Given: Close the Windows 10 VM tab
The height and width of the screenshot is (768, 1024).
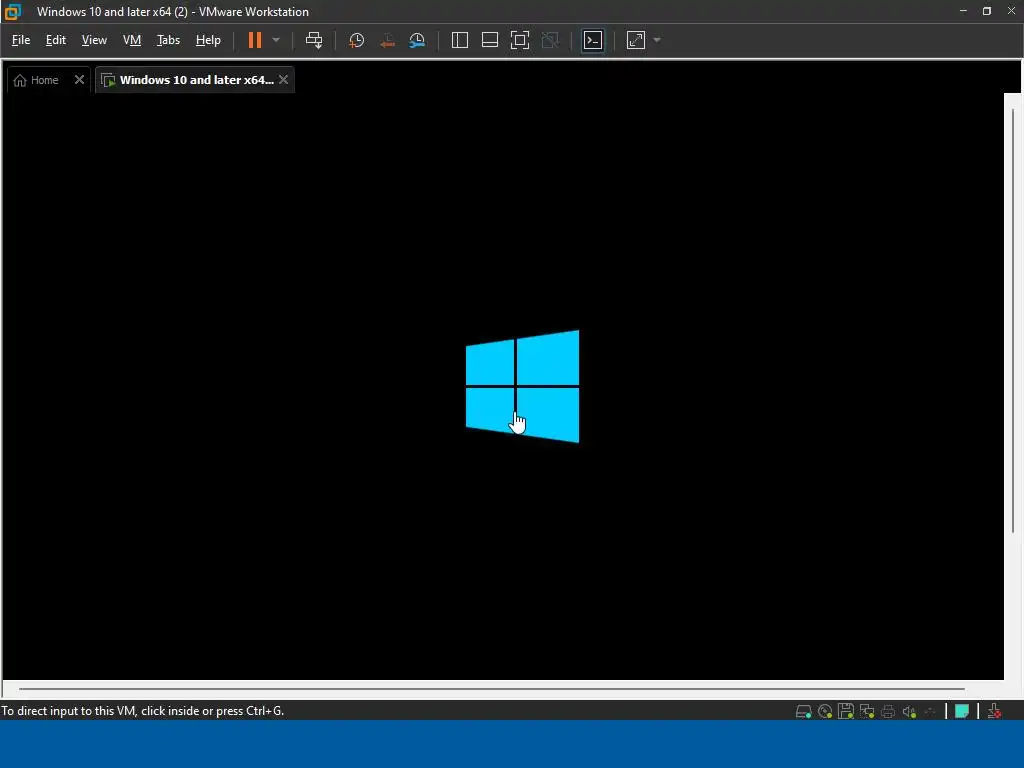Looking at the screenshot, I should coord(283,80).
